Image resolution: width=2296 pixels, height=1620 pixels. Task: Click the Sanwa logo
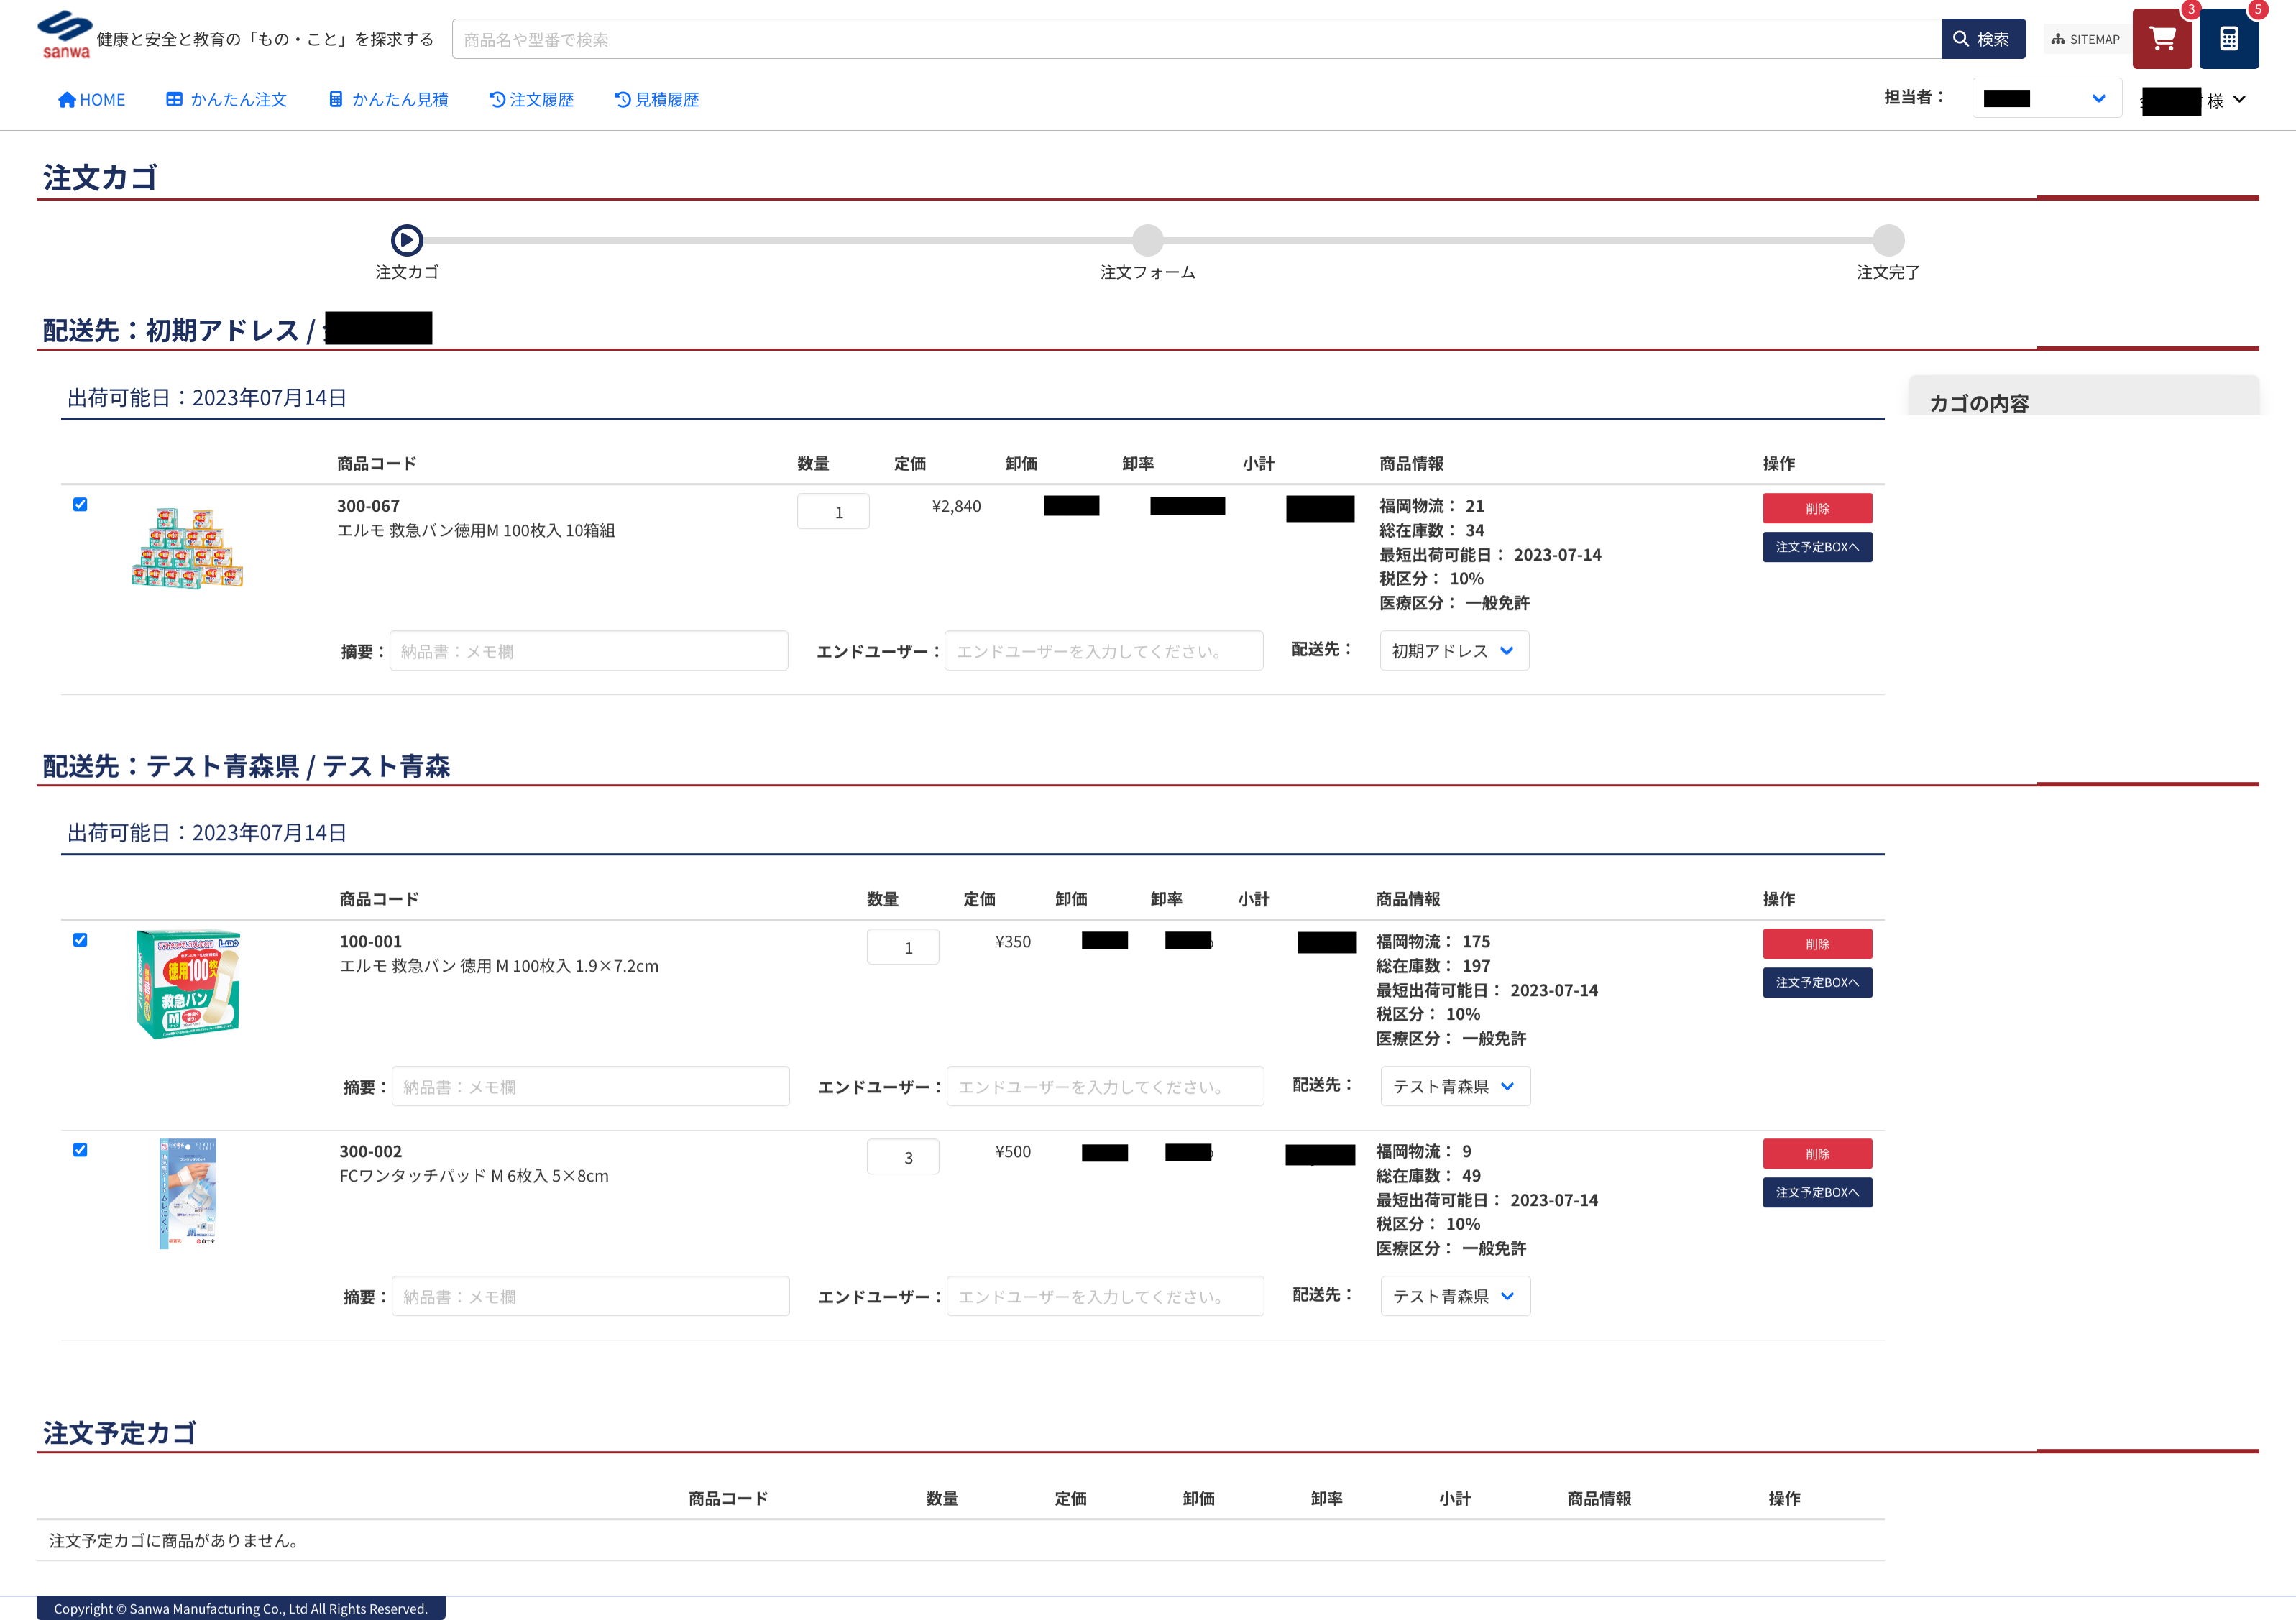(x=65, y=35)
